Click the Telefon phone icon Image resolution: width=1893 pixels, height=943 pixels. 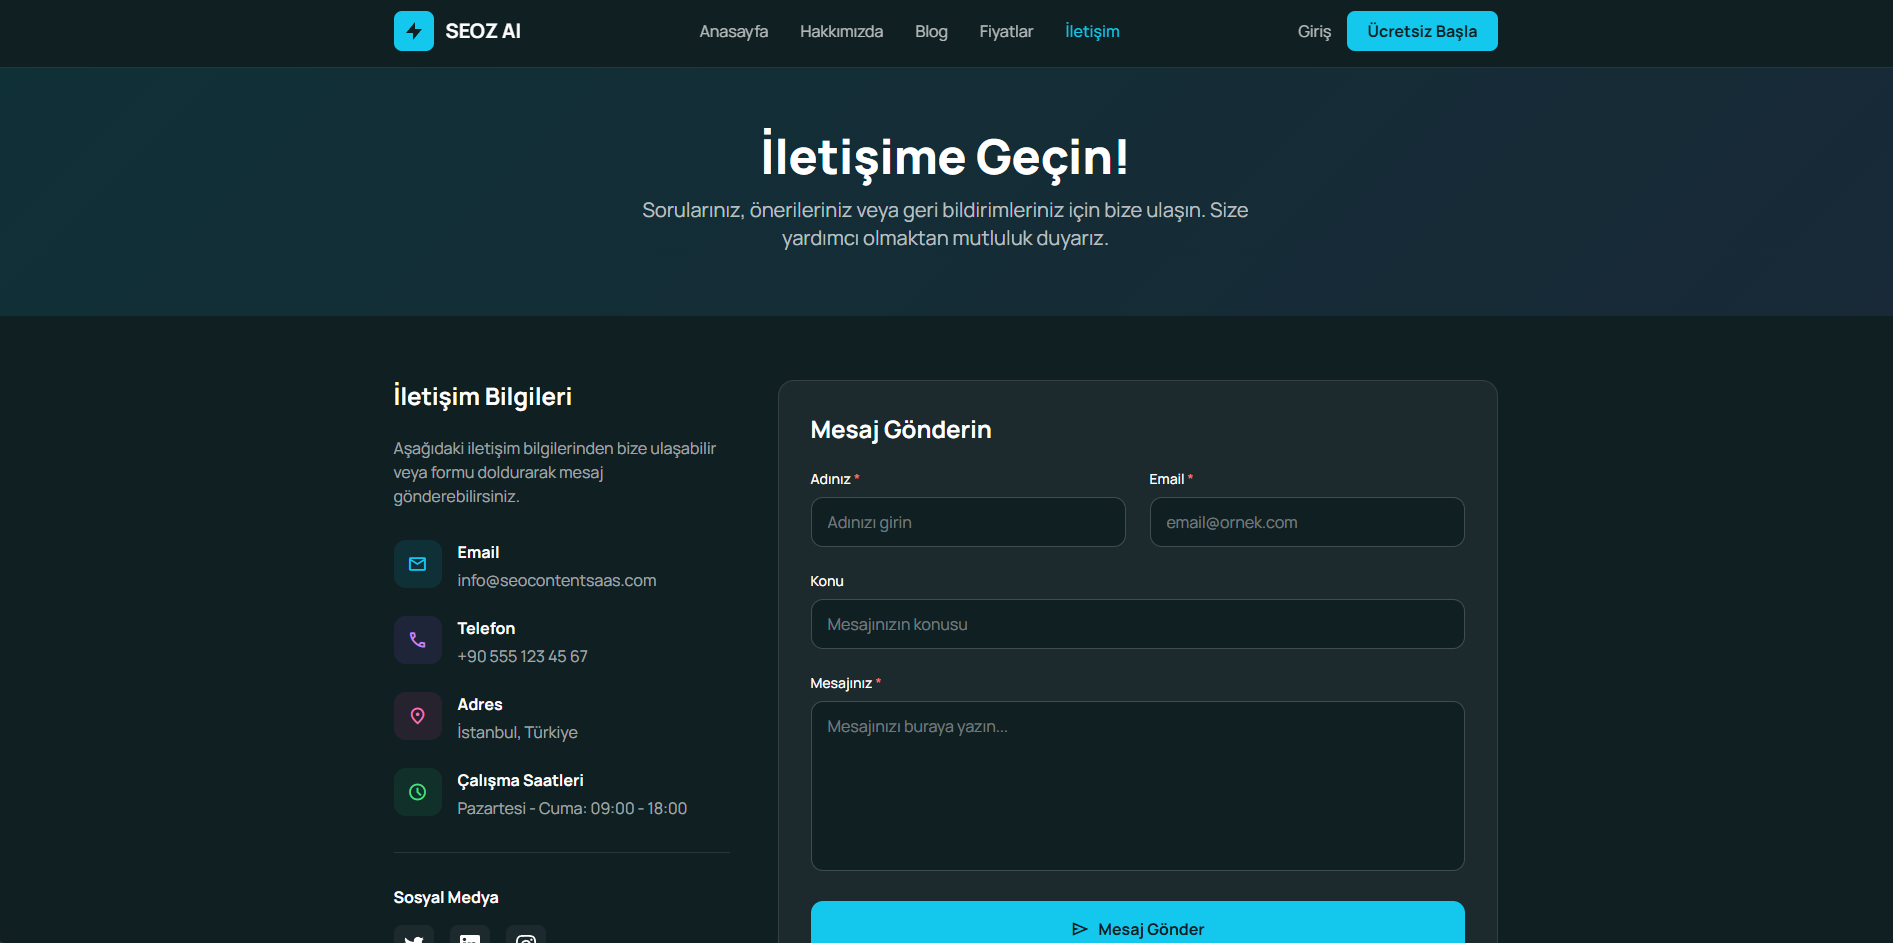(418, 640)
